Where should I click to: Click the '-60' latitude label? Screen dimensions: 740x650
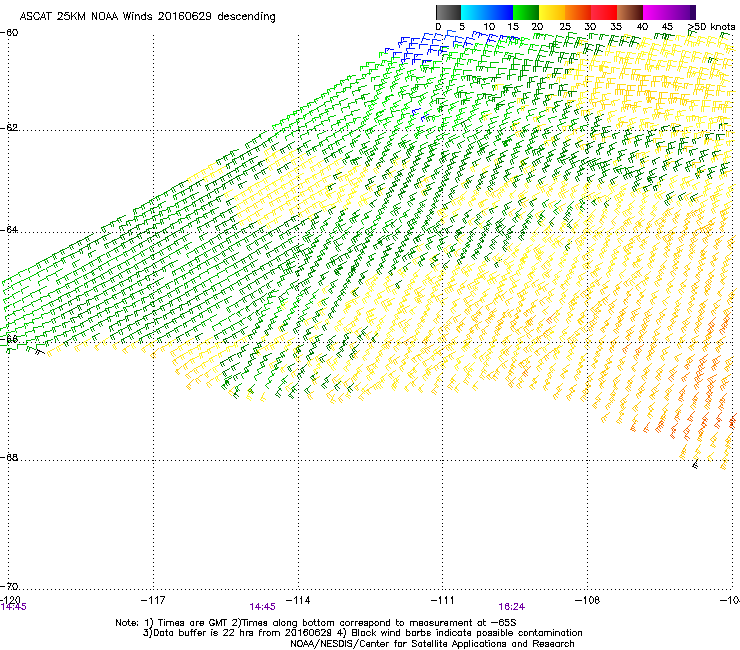(x=9, y=33)
